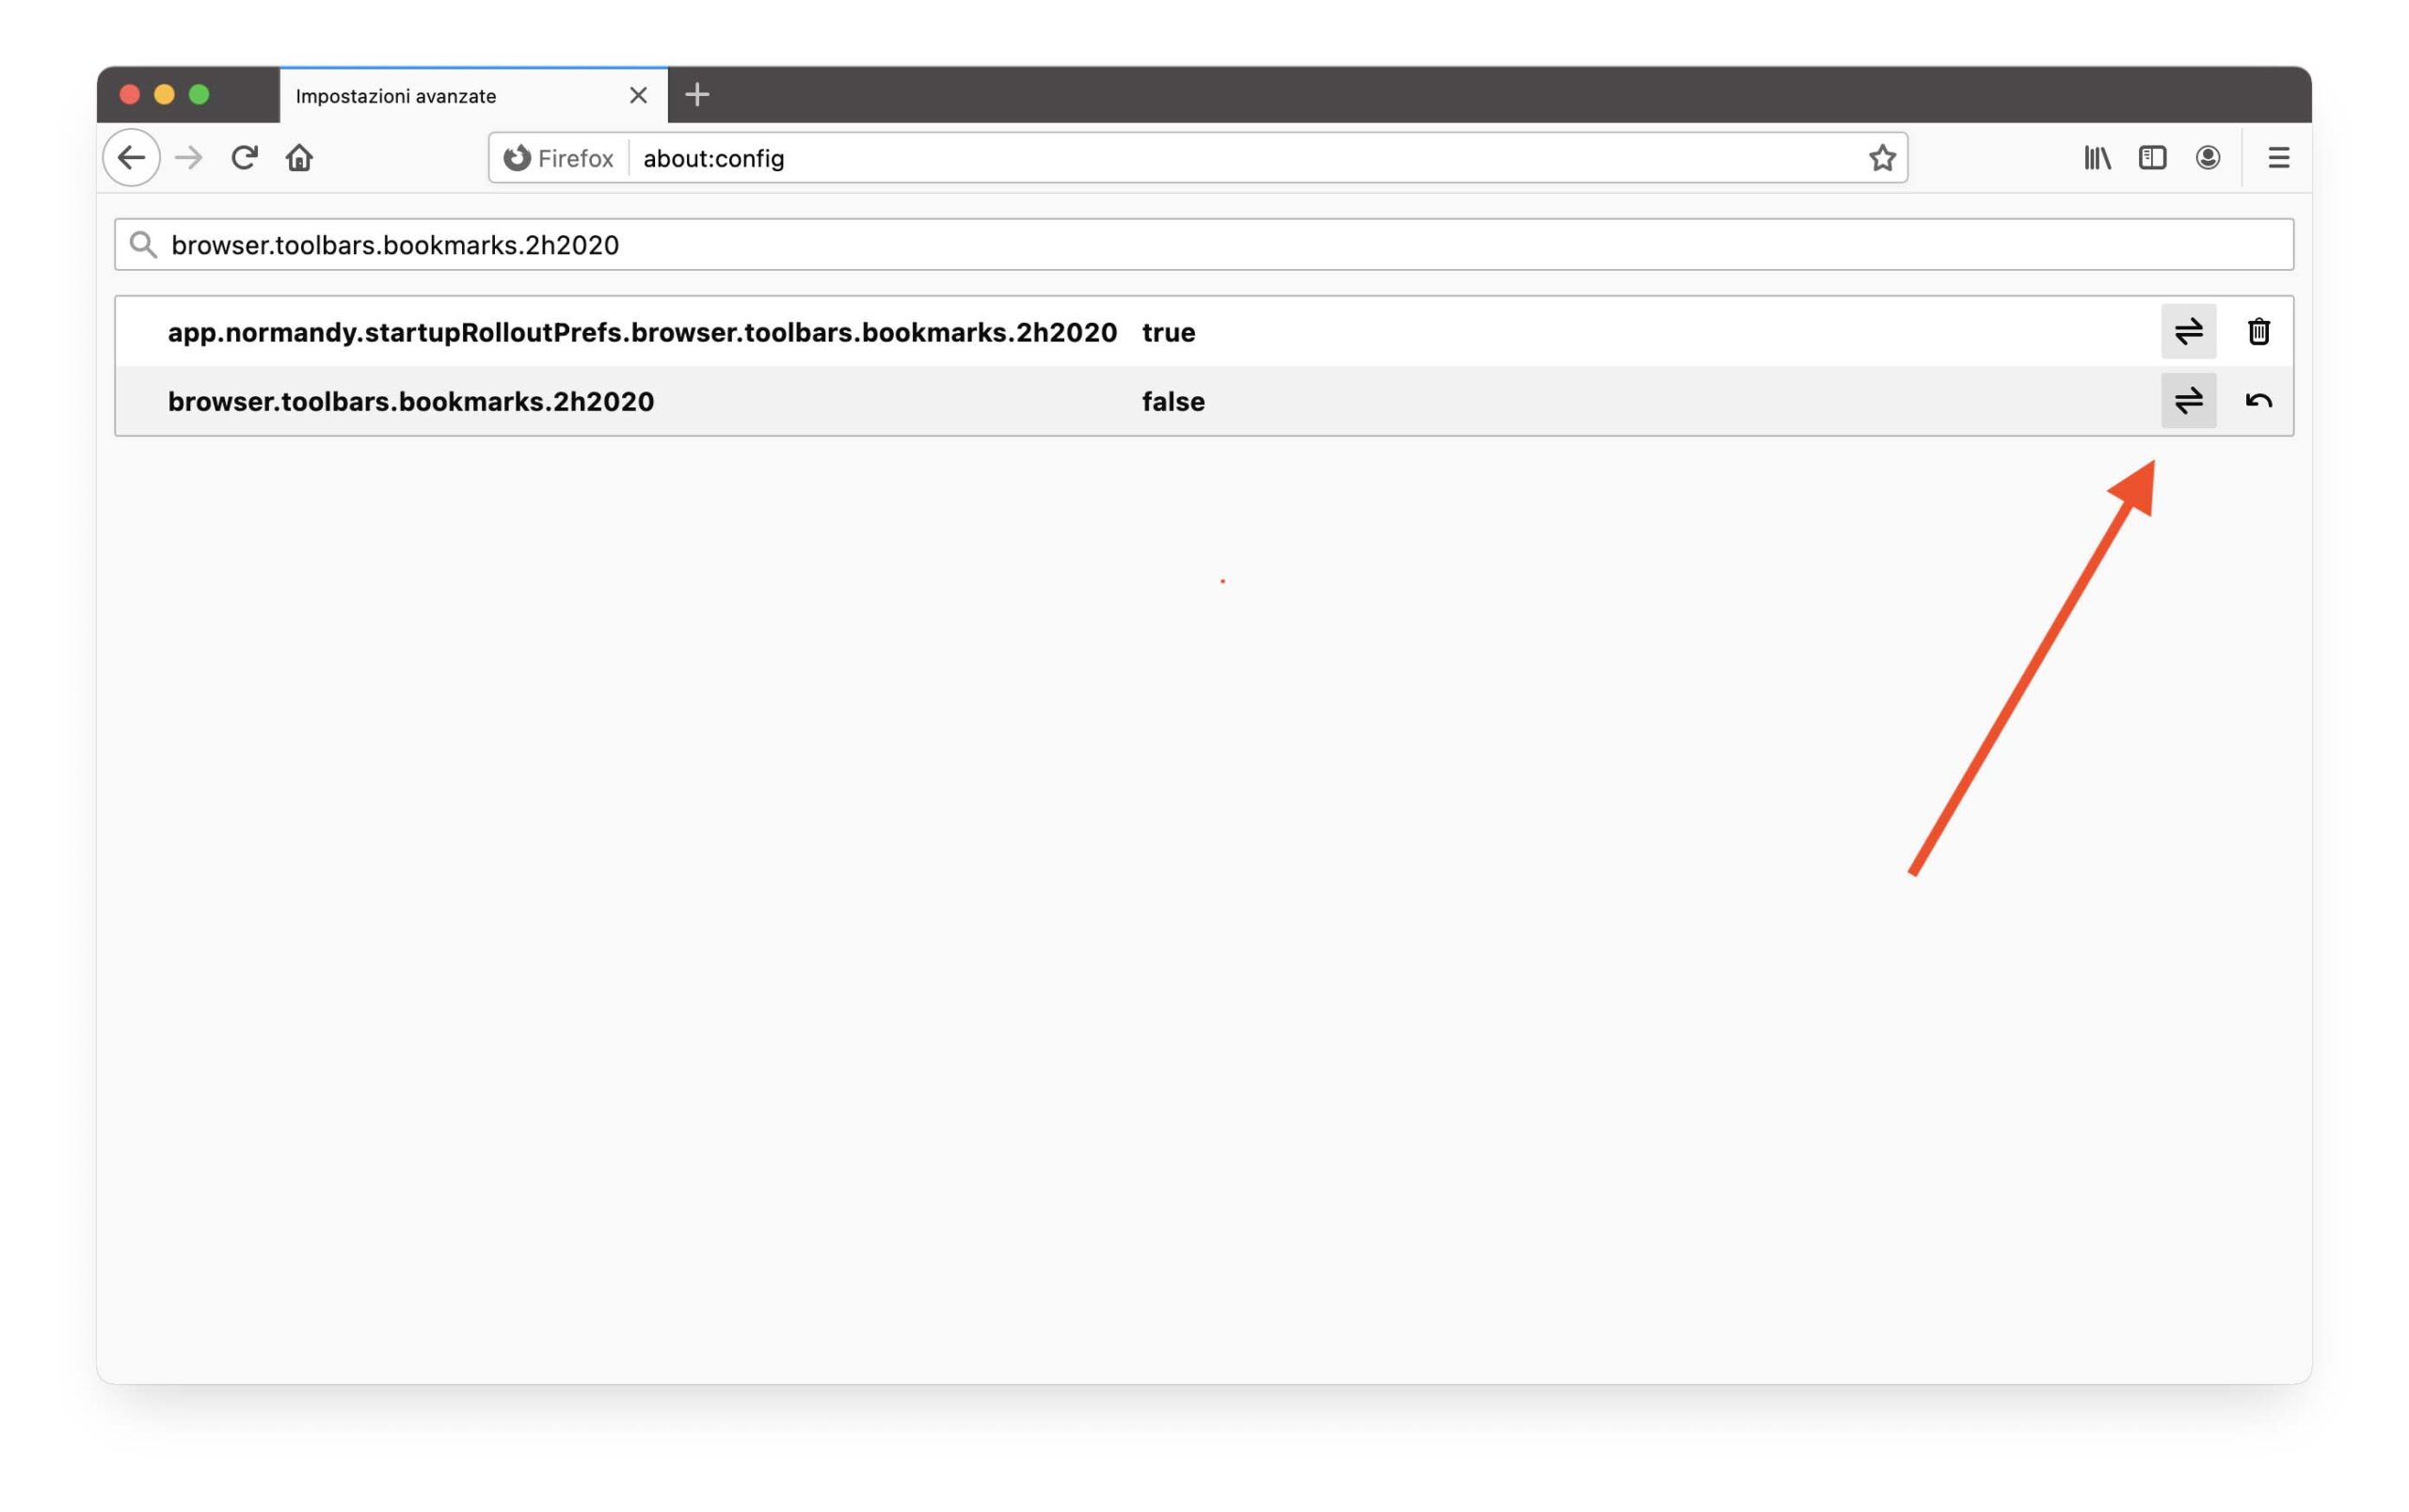Toggle the app.normandy startupRolloutPrefs preference value
The height and width of the screenshot is (1512, 2409).
tap(2188, 332)
